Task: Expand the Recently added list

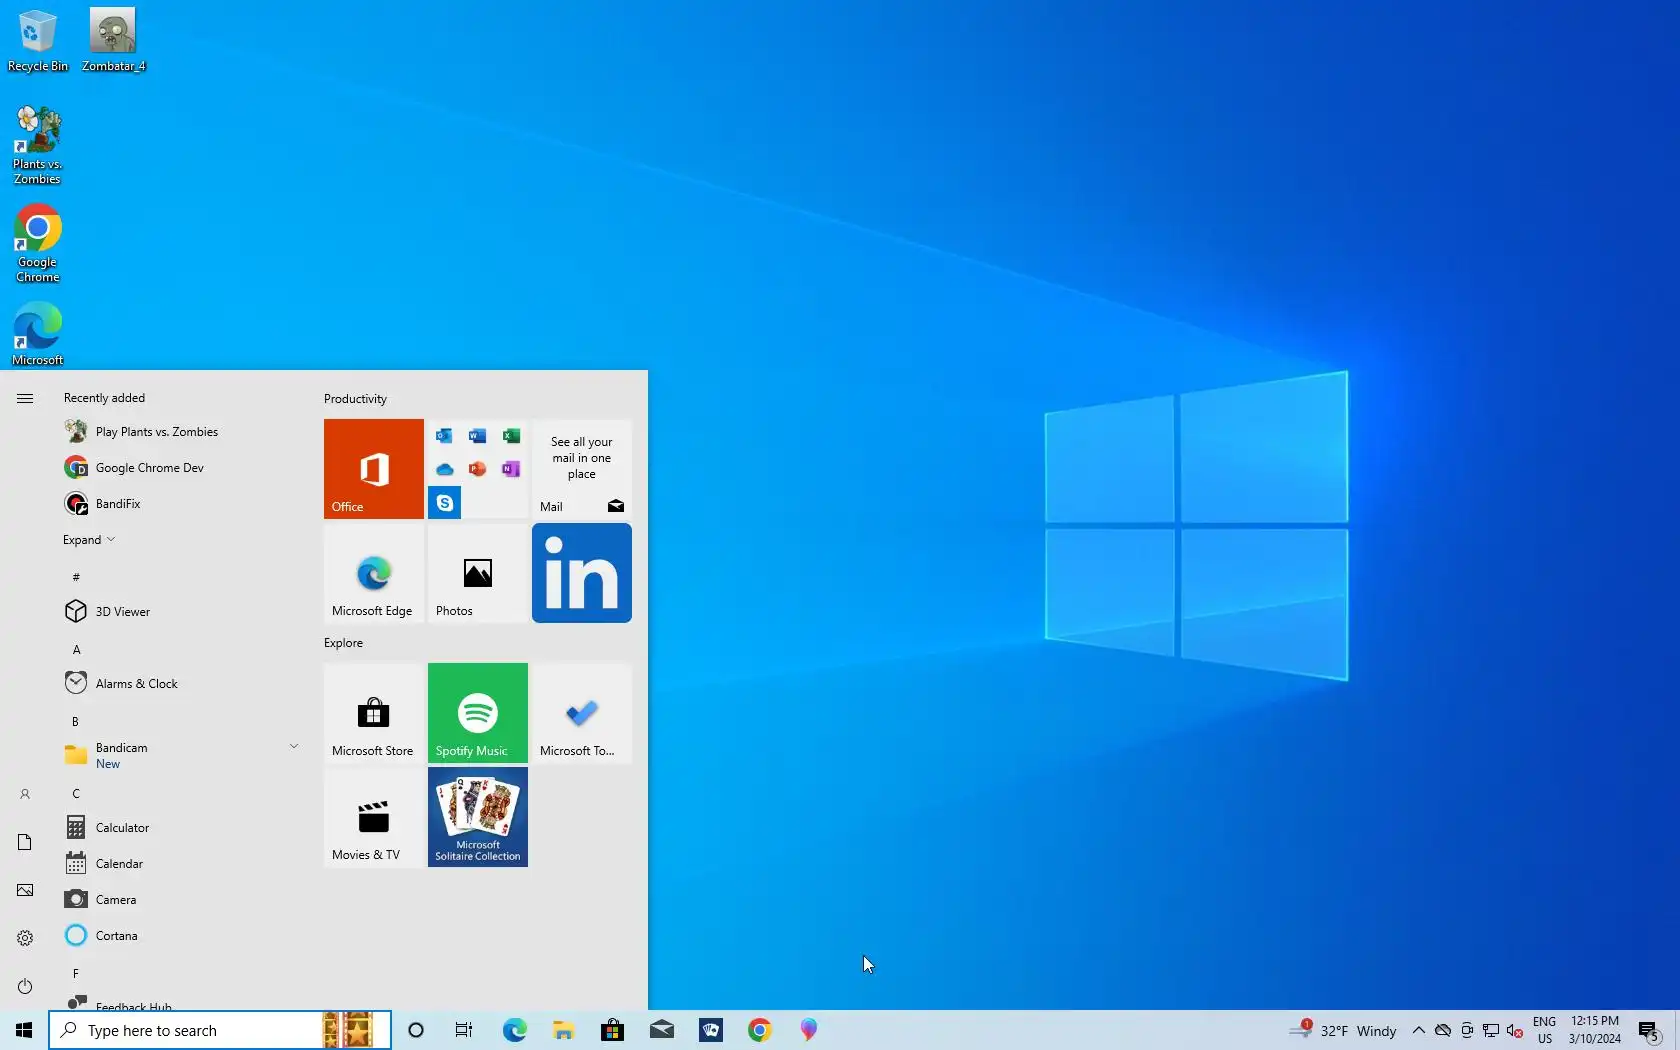Action: click(89, 540)
